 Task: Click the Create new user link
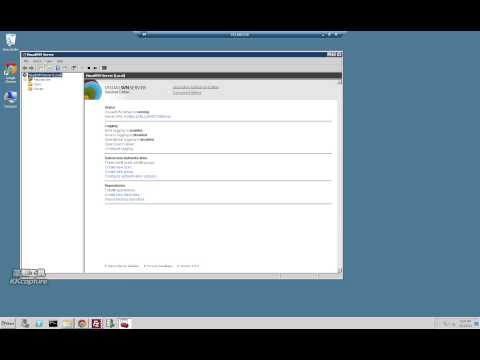(x=118, y=167)
